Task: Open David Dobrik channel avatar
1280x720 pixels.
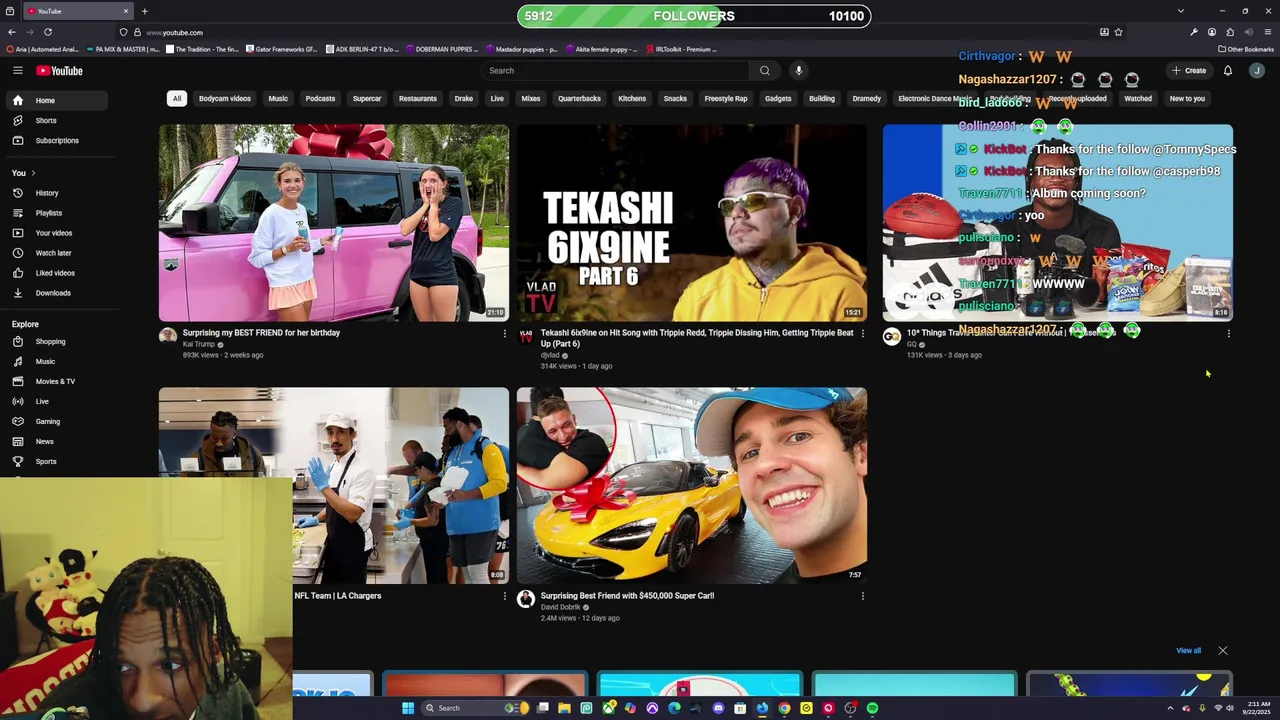Action: (526, 599)
